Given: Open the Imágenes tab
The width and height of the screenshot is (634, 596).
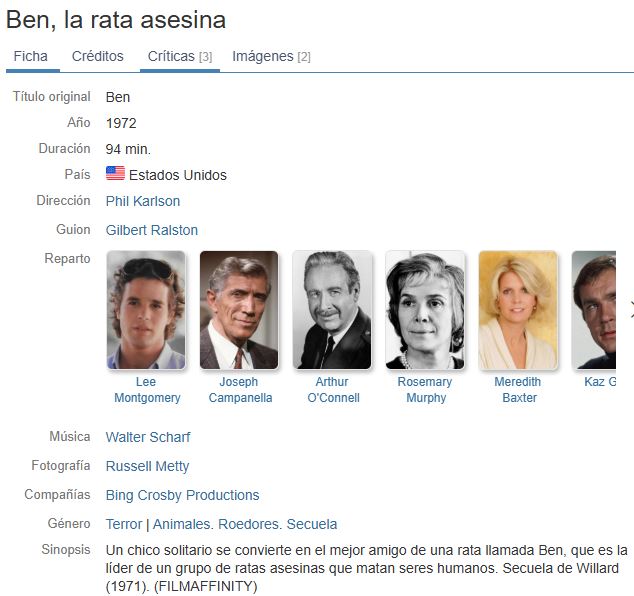Looking at the screenshot, I should click(x=271, y=56).
